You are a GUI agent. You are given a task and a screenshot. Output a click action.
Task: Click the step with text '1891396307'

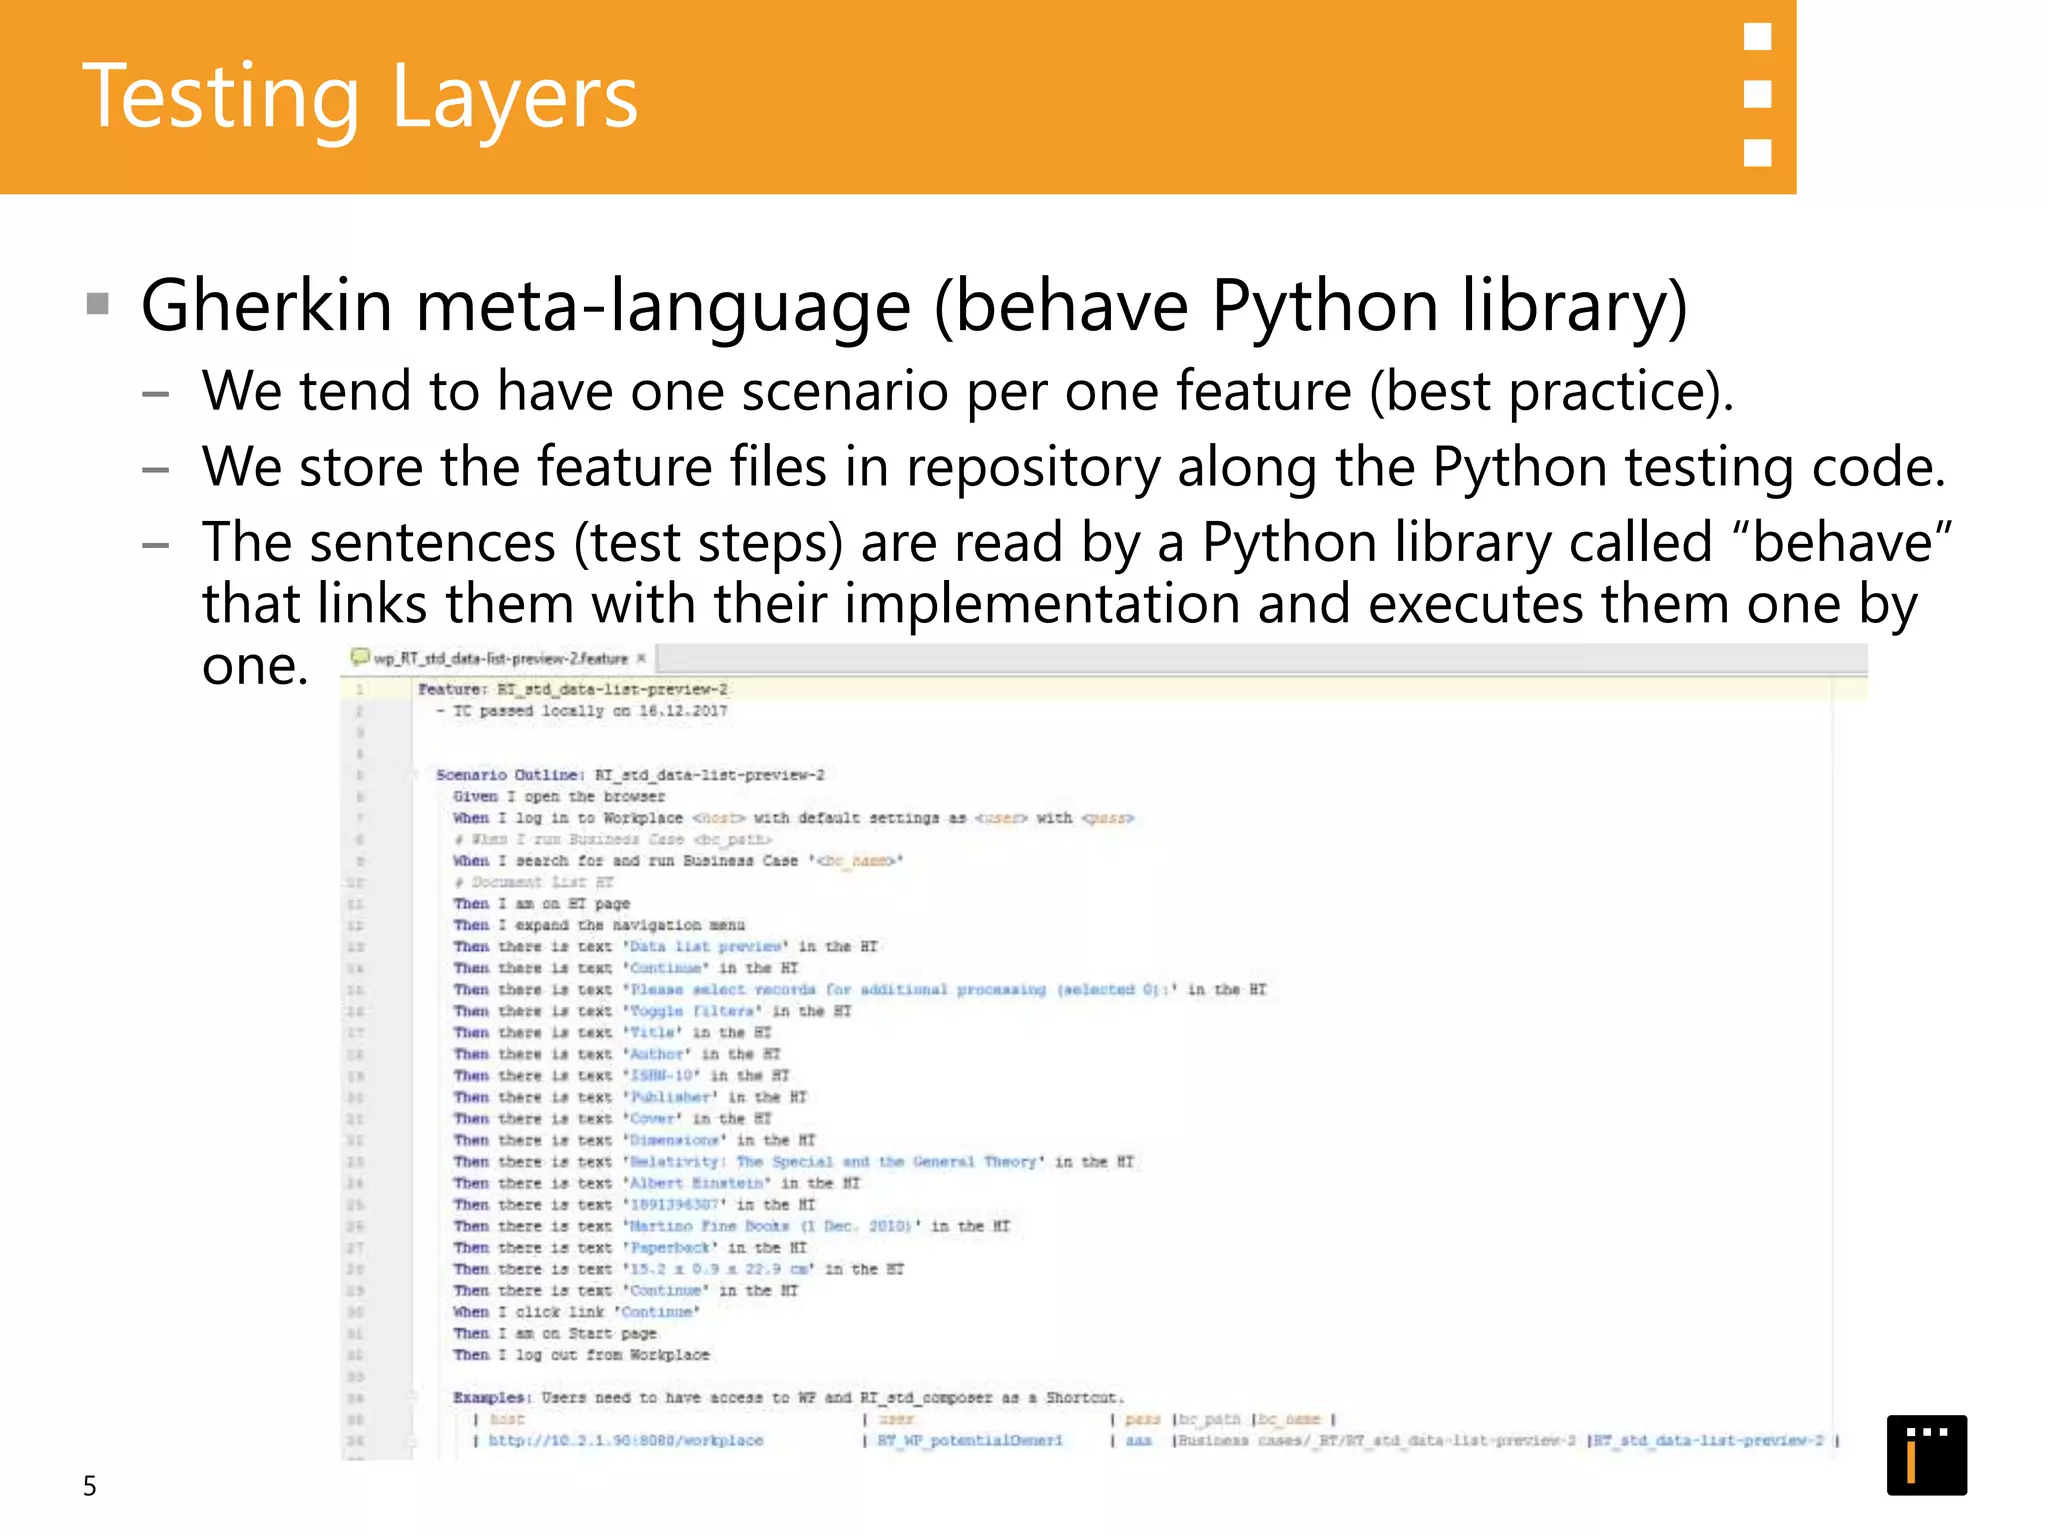tap(634, 1205)
